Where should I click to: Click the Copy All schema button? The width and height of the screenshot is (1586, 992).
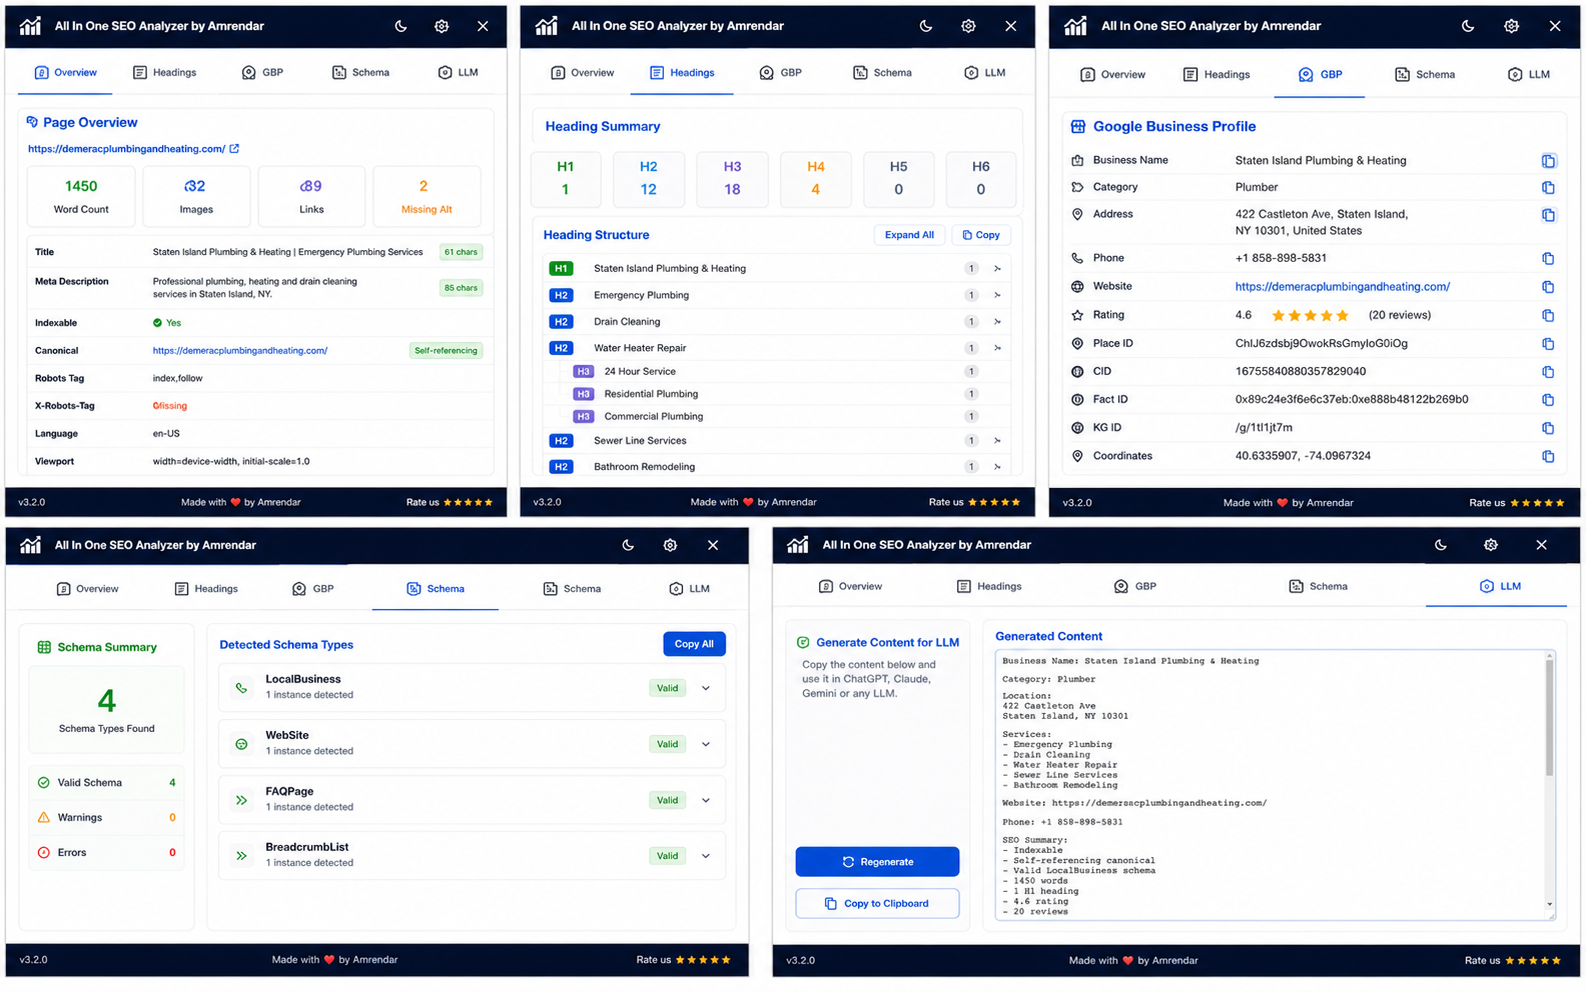(x=694, y=644)
